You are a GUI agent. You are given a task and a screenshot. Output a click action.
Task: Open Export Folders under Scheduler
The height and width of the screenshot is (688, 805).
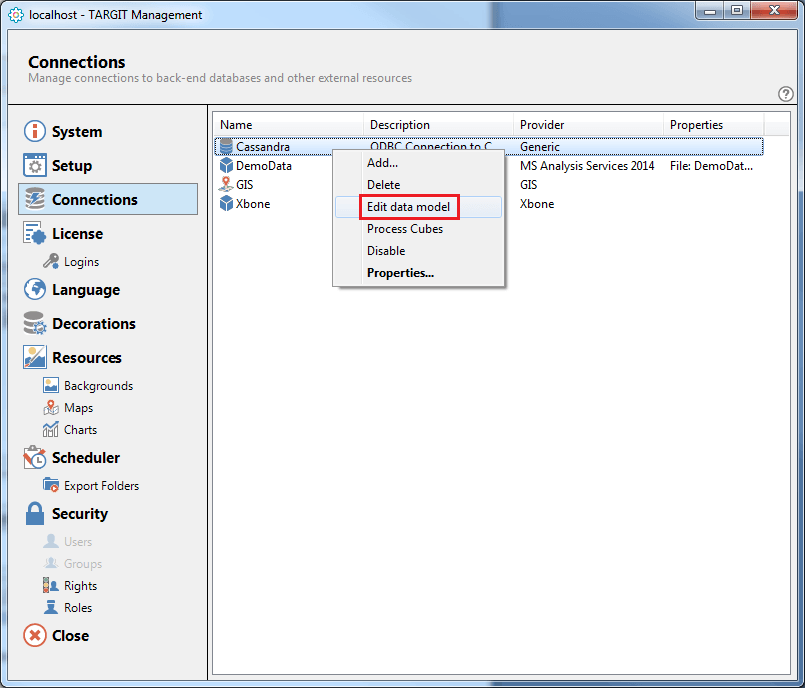(x=101, y=486)
